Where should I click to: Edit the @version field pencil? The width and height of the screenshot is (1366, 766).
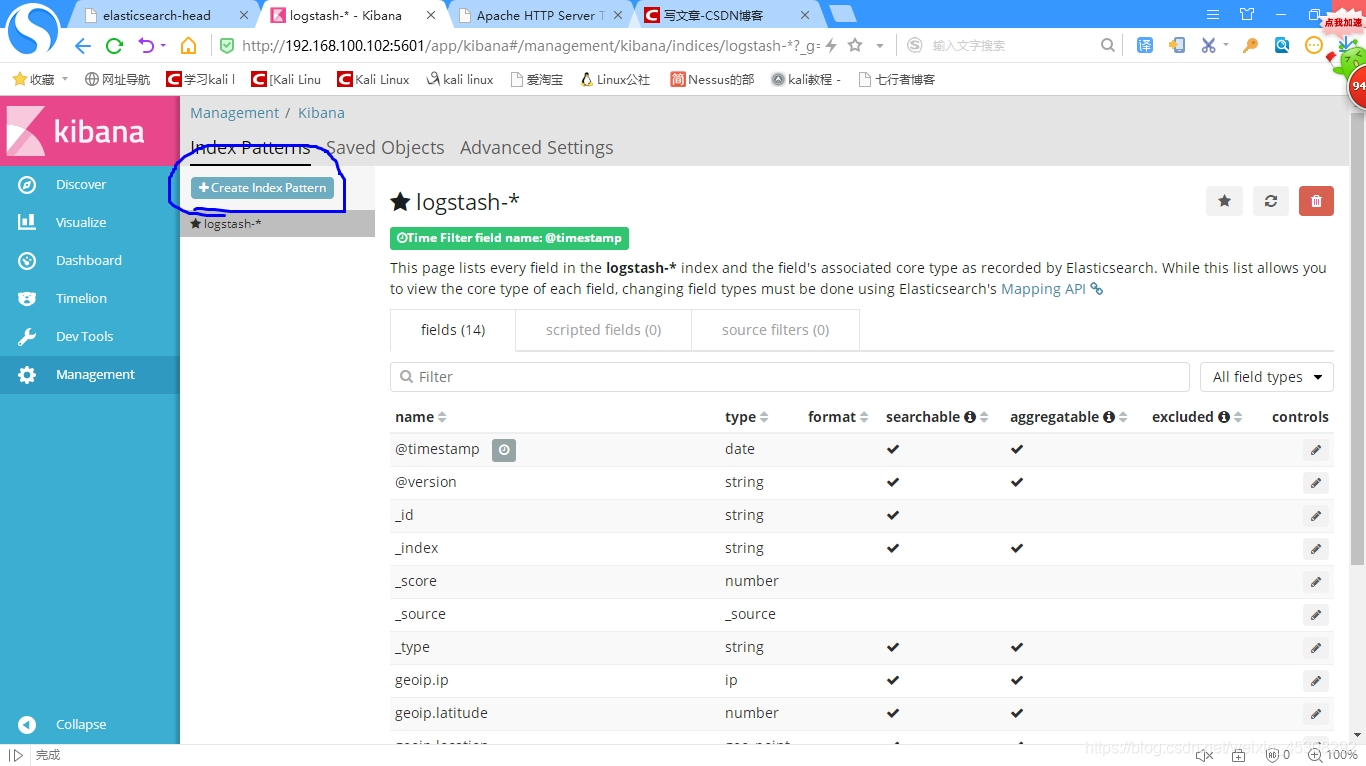coord(1316,483)
